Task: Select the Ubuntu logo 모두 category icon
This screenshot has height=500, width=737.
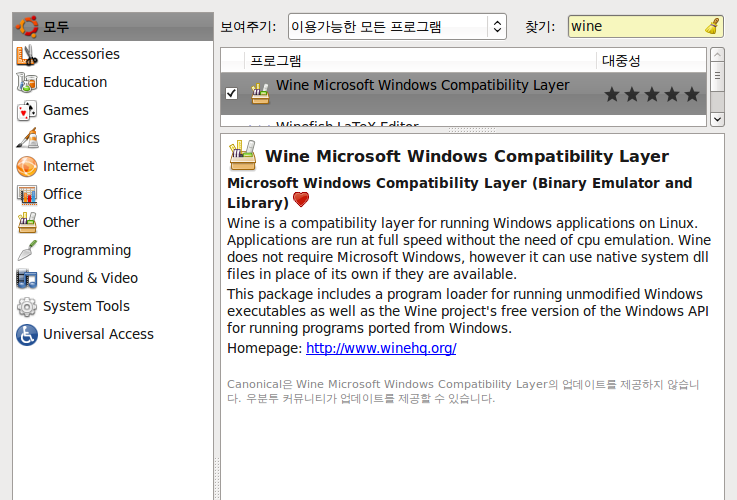Action: click(27, 26)
